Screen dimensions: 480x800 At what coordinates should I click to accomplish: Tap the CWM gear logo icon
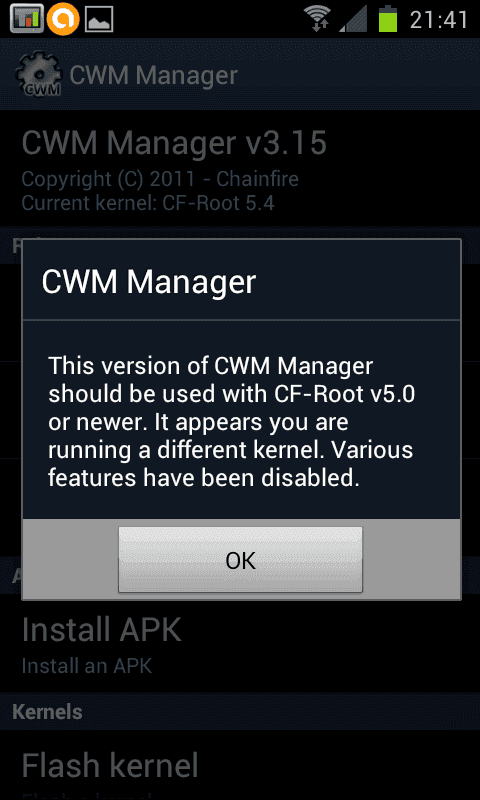tap(39, 76)
